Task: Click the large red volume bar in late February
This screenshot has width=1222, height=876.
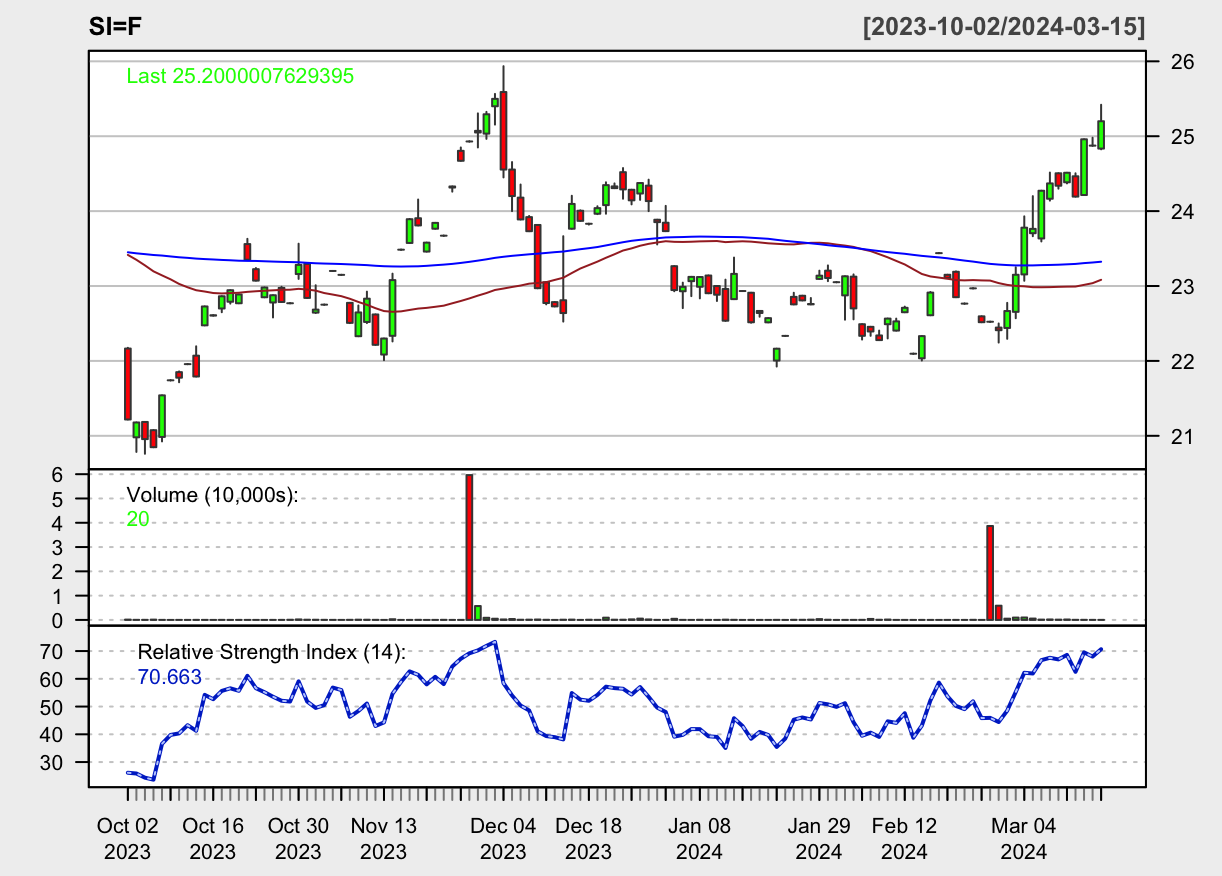Action: click(990, 573)
